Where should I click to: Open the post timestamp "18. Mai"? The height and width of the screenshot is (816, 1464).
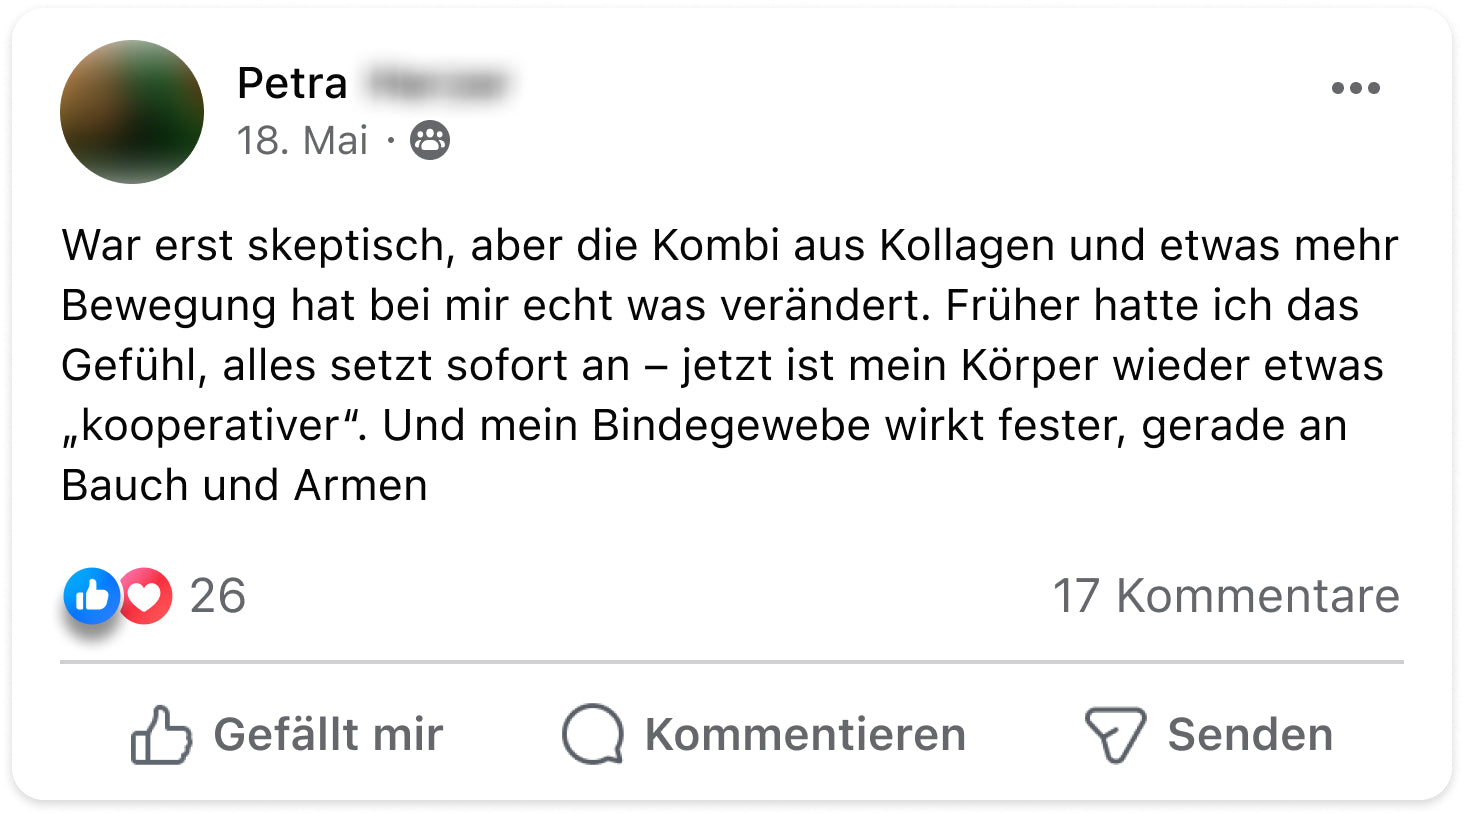pyautogui.click(x=302, y=141)
